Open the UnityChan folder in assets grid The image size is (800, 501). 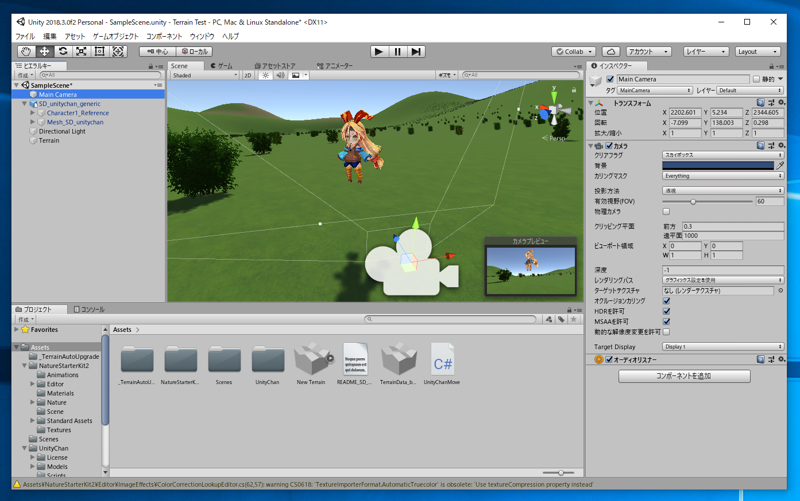[268, 364]
